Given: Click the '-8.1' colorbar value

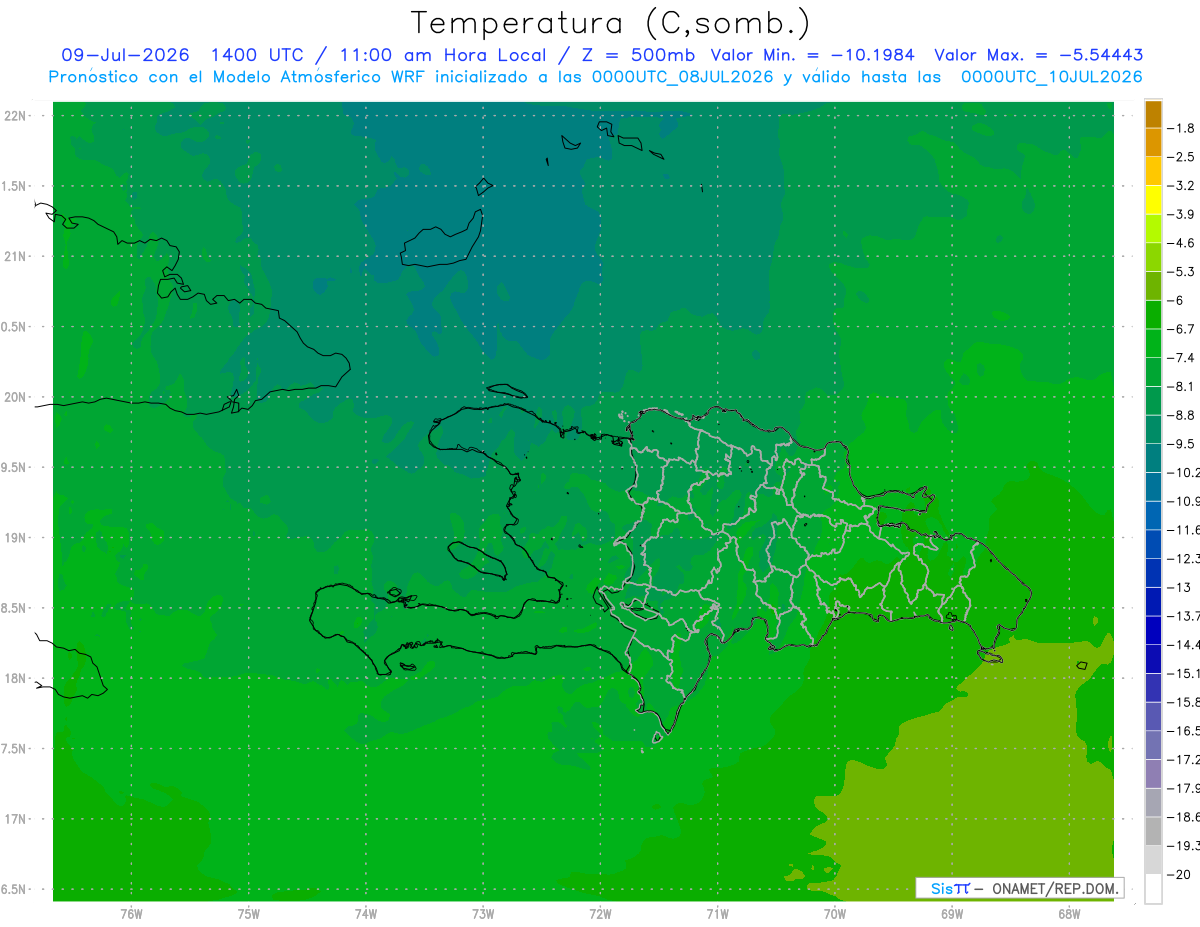Looking at the screenshot, I should [x=1182, y=386].
